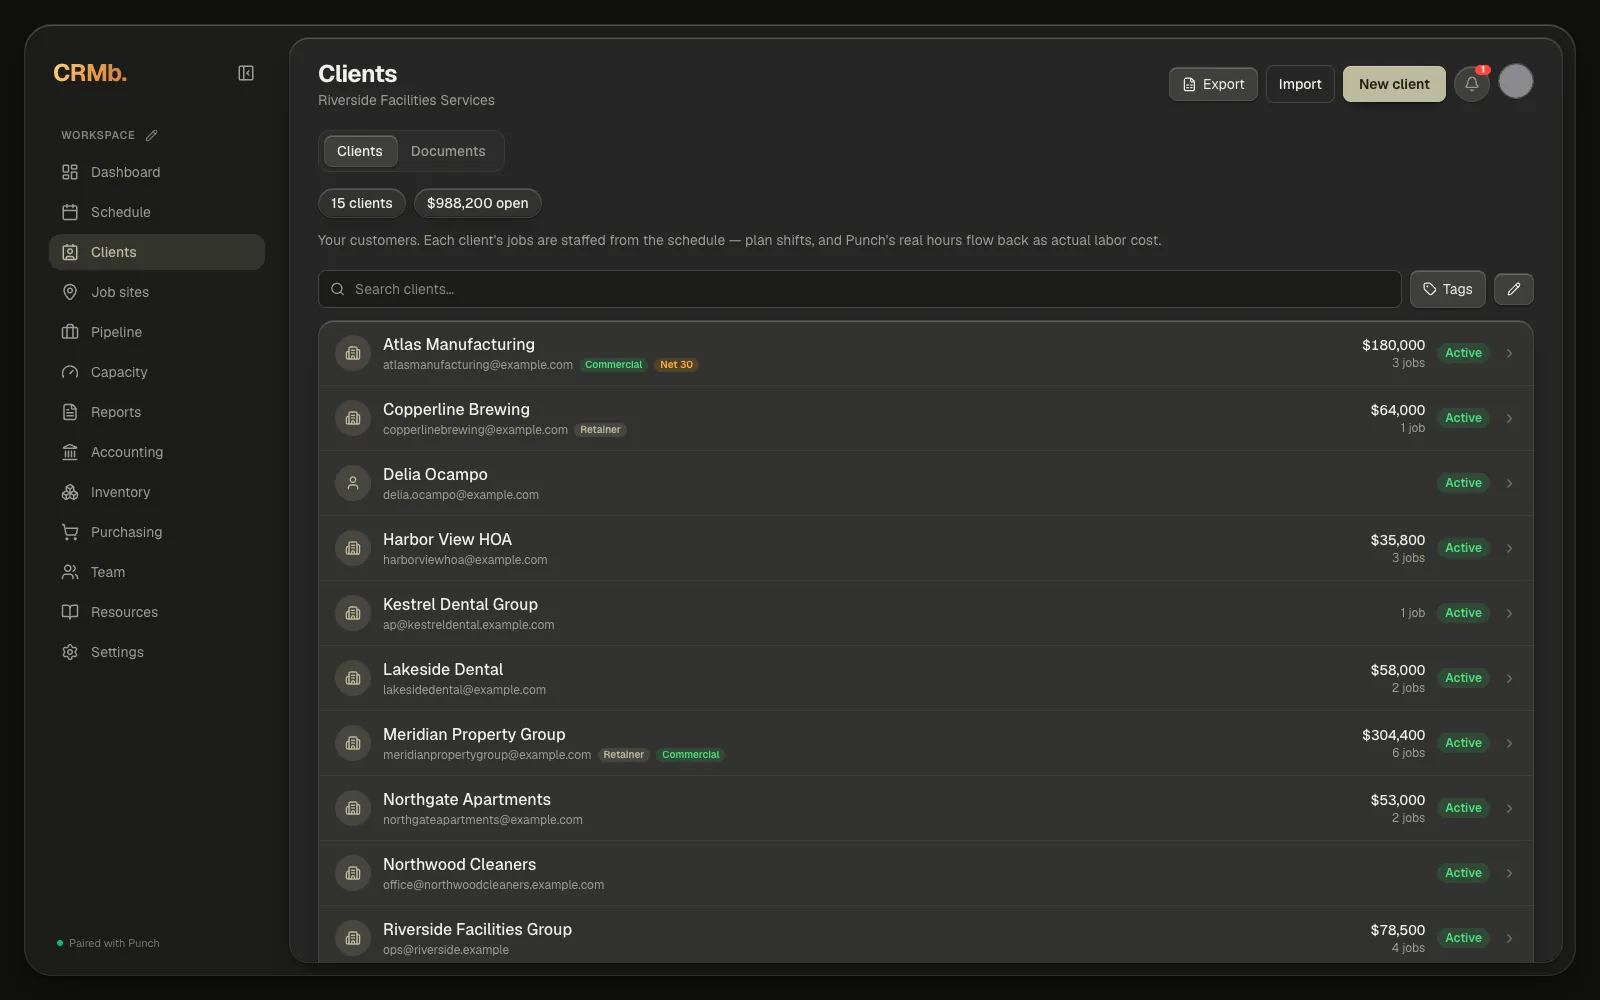Screen dimensions: 1600x1000
Task: Click the 15 clients chip
Action: coord(362,203)
